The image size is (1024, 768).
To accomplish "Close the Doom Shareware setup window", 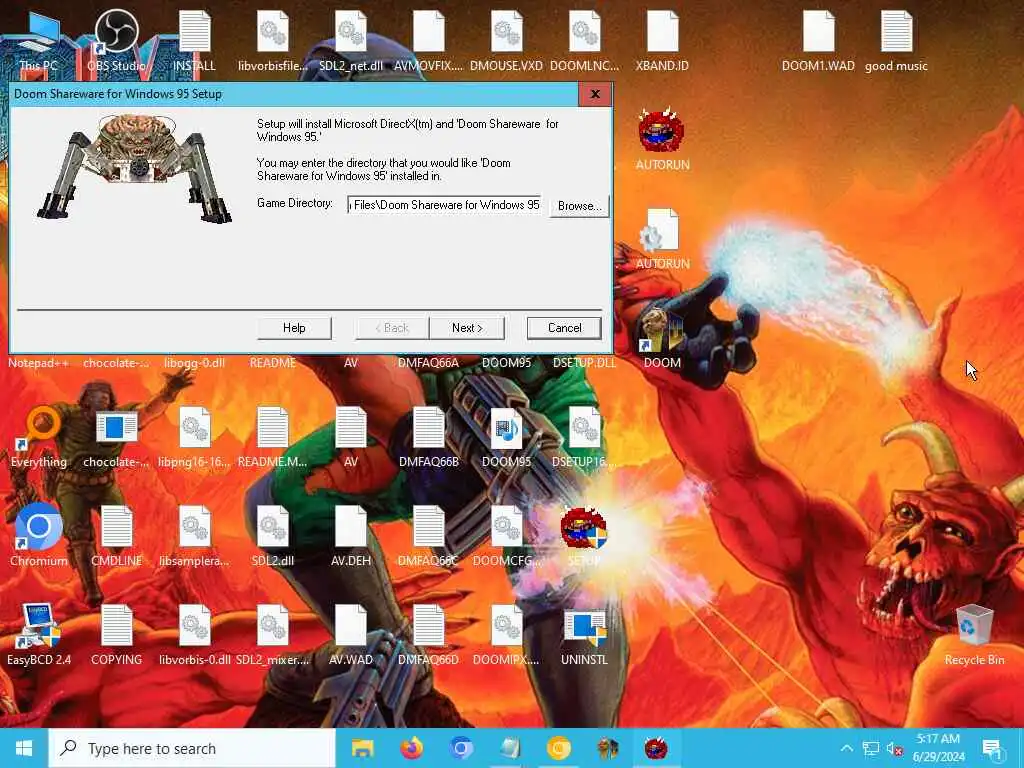I will [x=595, y=94].
